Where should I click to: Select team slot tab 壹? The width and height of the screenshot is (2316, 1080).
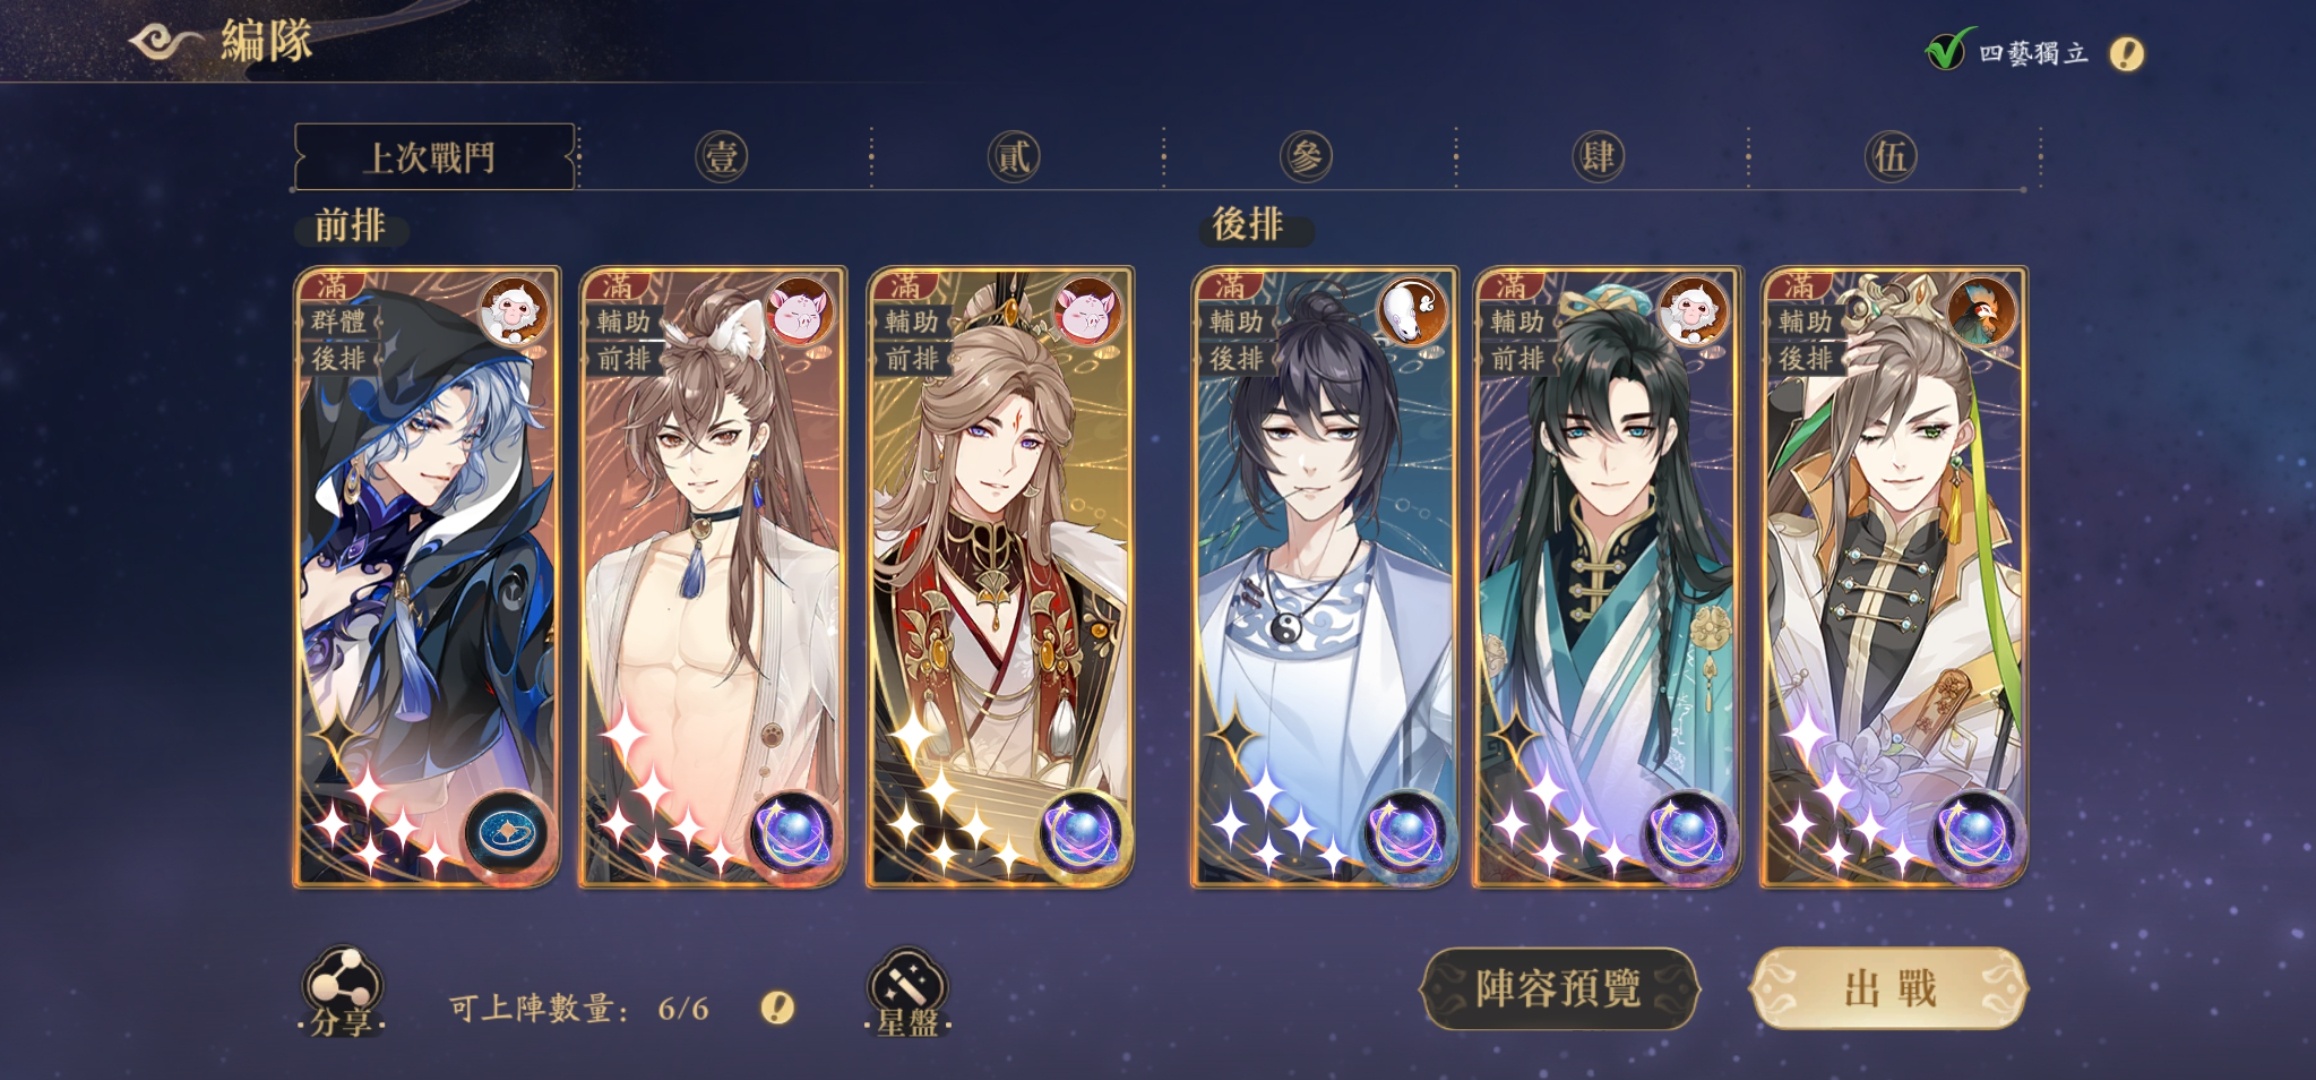pyautogui.click(x=721, y=157)
